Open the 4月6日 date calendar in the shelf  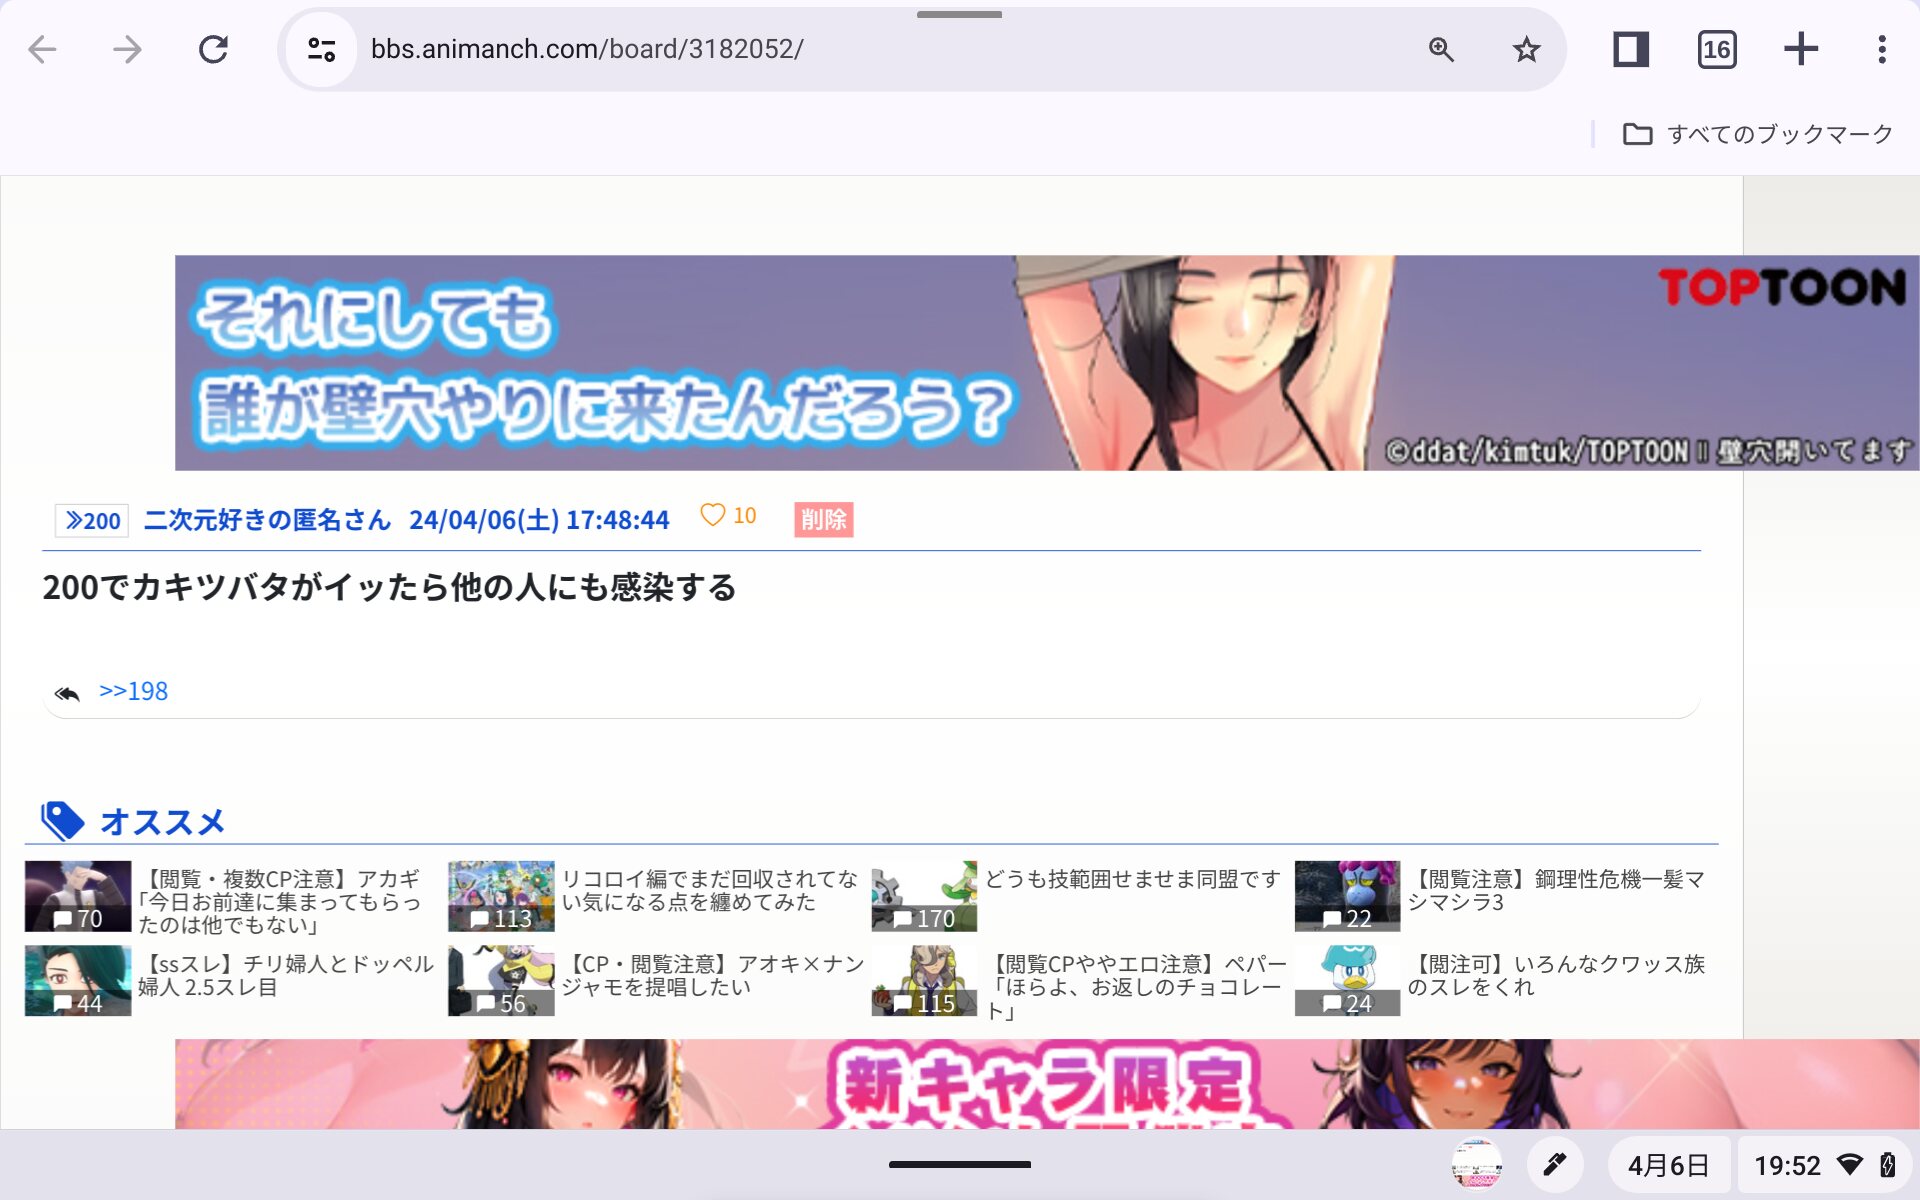coord(1667,1165)
